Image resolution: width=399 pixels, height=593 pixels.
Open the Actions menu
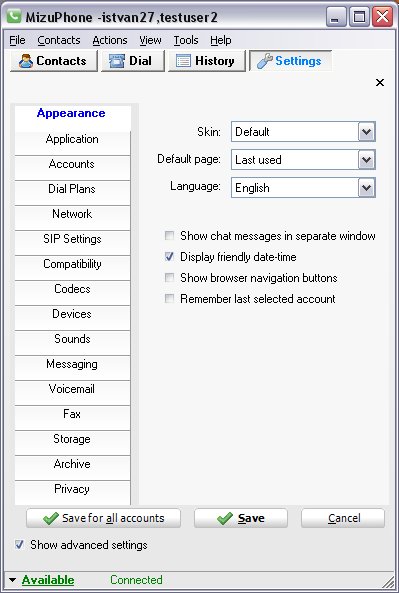tap(110, 40)
